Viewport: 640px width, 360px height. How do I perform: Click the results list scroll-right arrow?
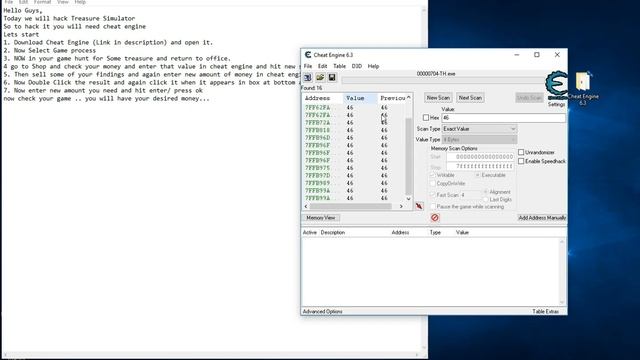click(401, 207)
